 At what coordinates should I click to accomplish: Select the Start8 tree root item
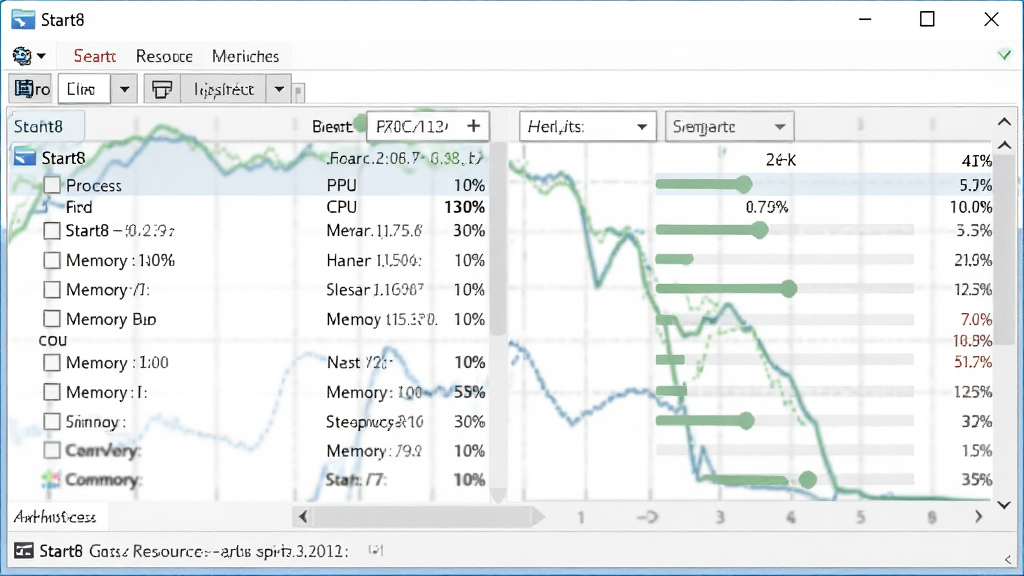(63, 158)
